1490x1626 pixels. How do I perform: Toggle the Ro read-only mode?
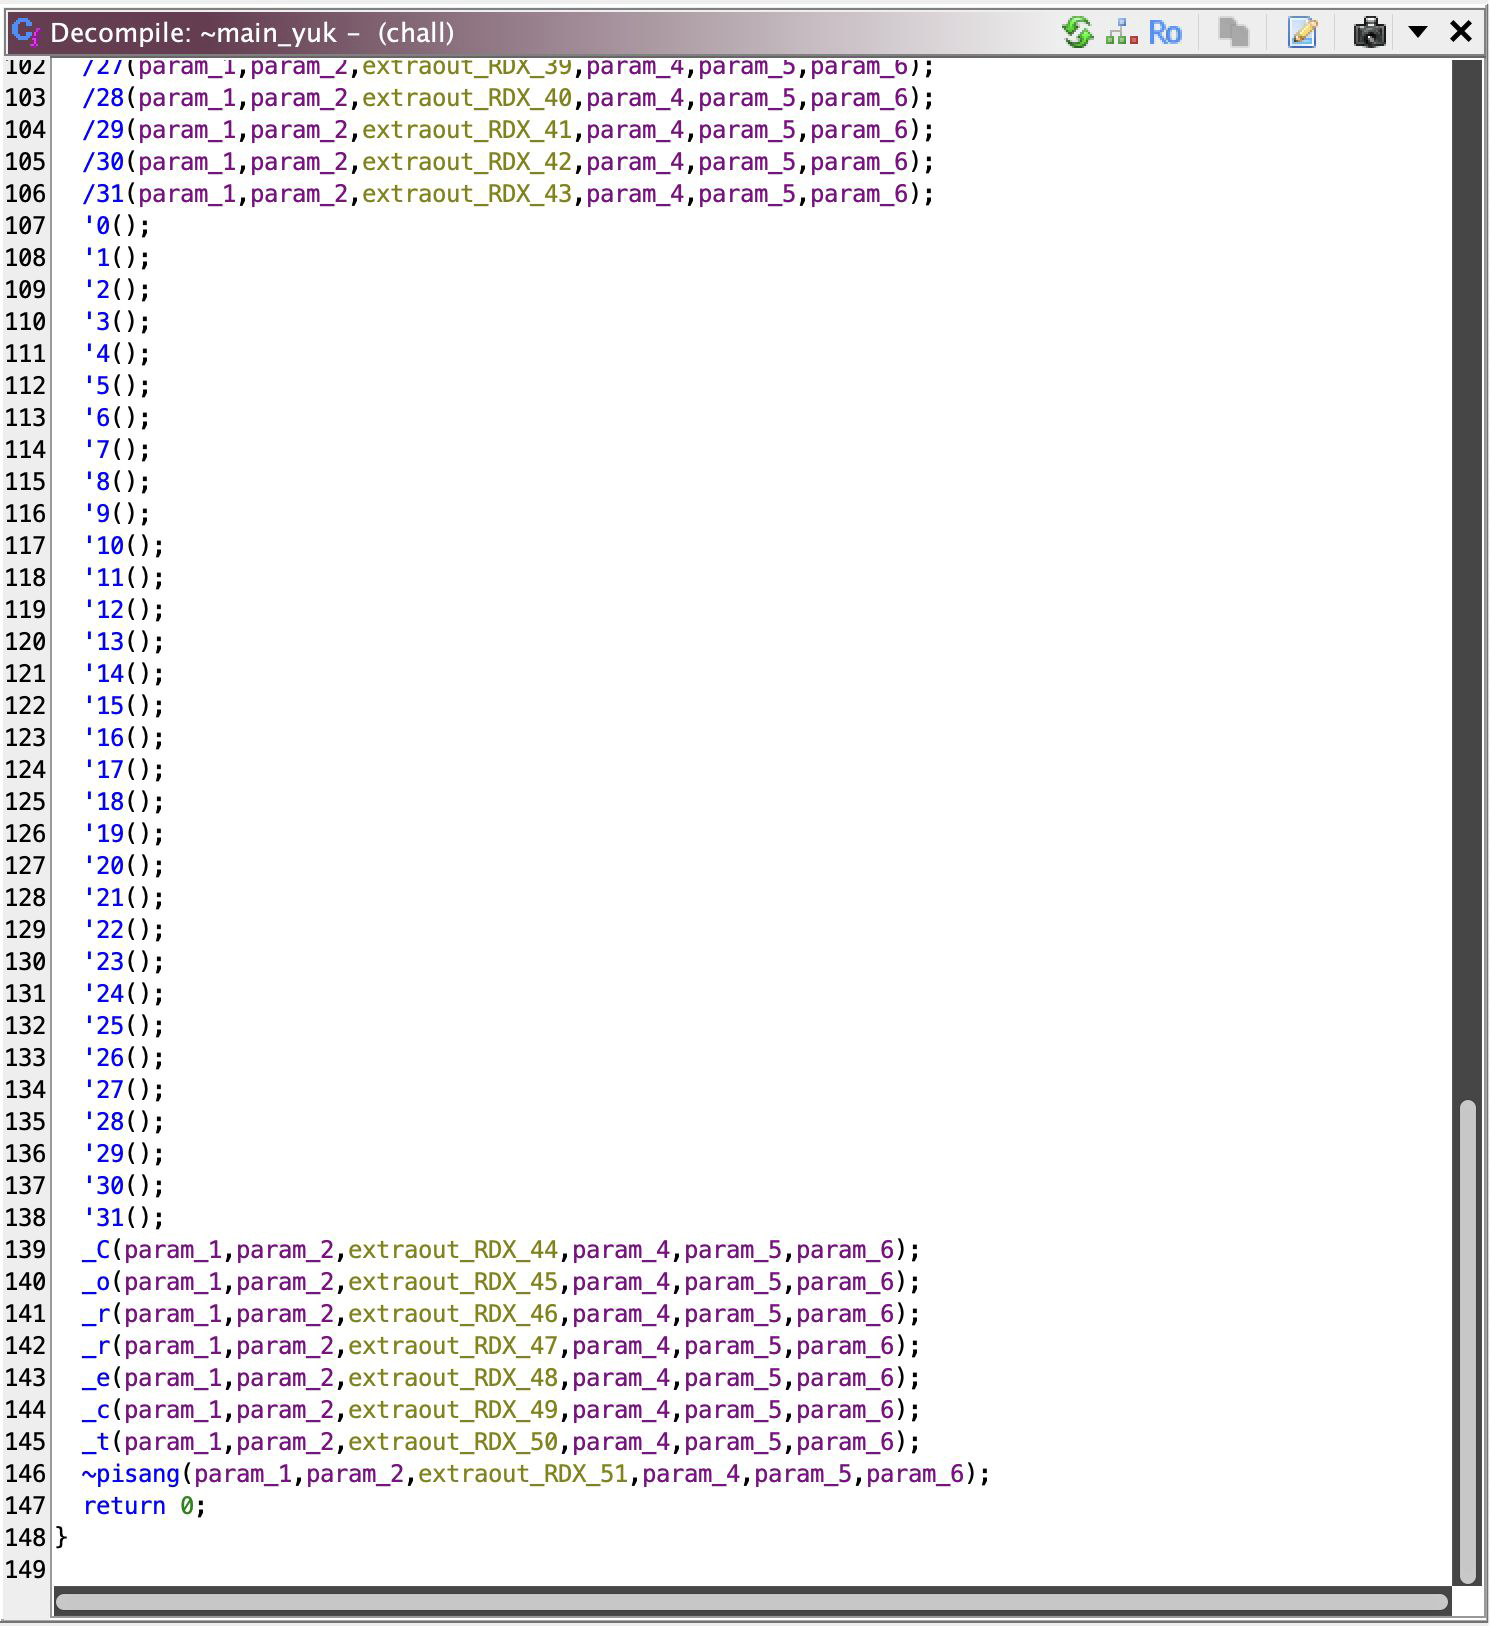tap(1164, 32)
